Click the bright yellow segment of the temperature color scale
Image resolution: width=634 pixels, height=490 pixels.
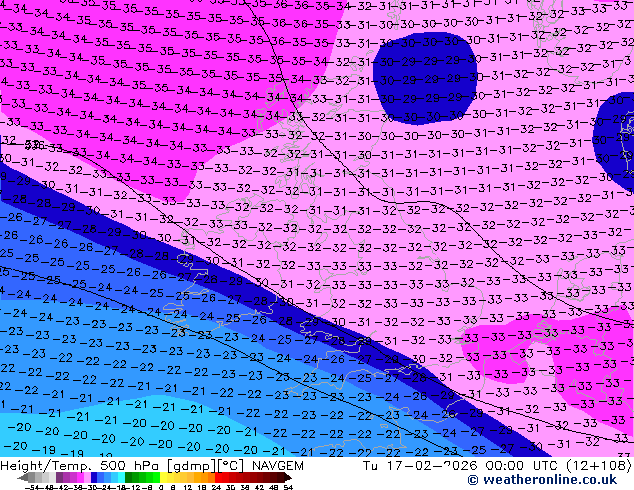point(163,477)
